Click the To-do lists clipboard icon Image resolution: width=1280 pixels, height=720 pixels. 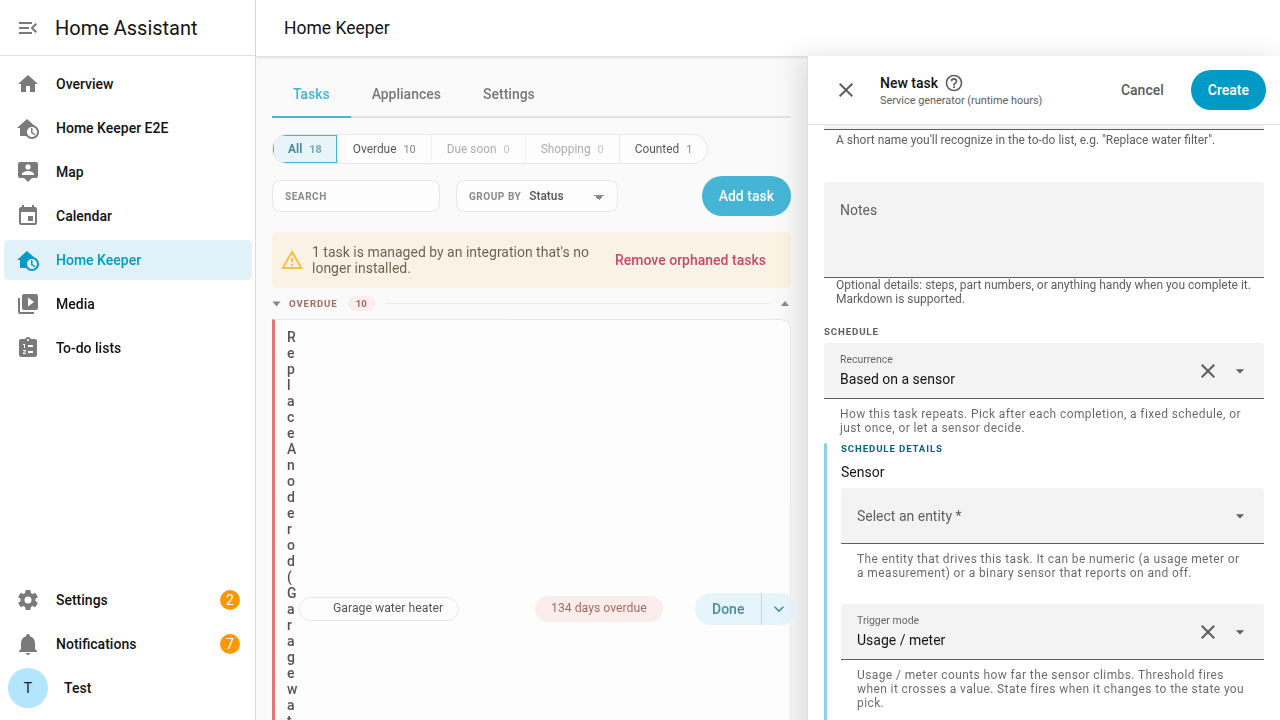(x=28, y=348)
